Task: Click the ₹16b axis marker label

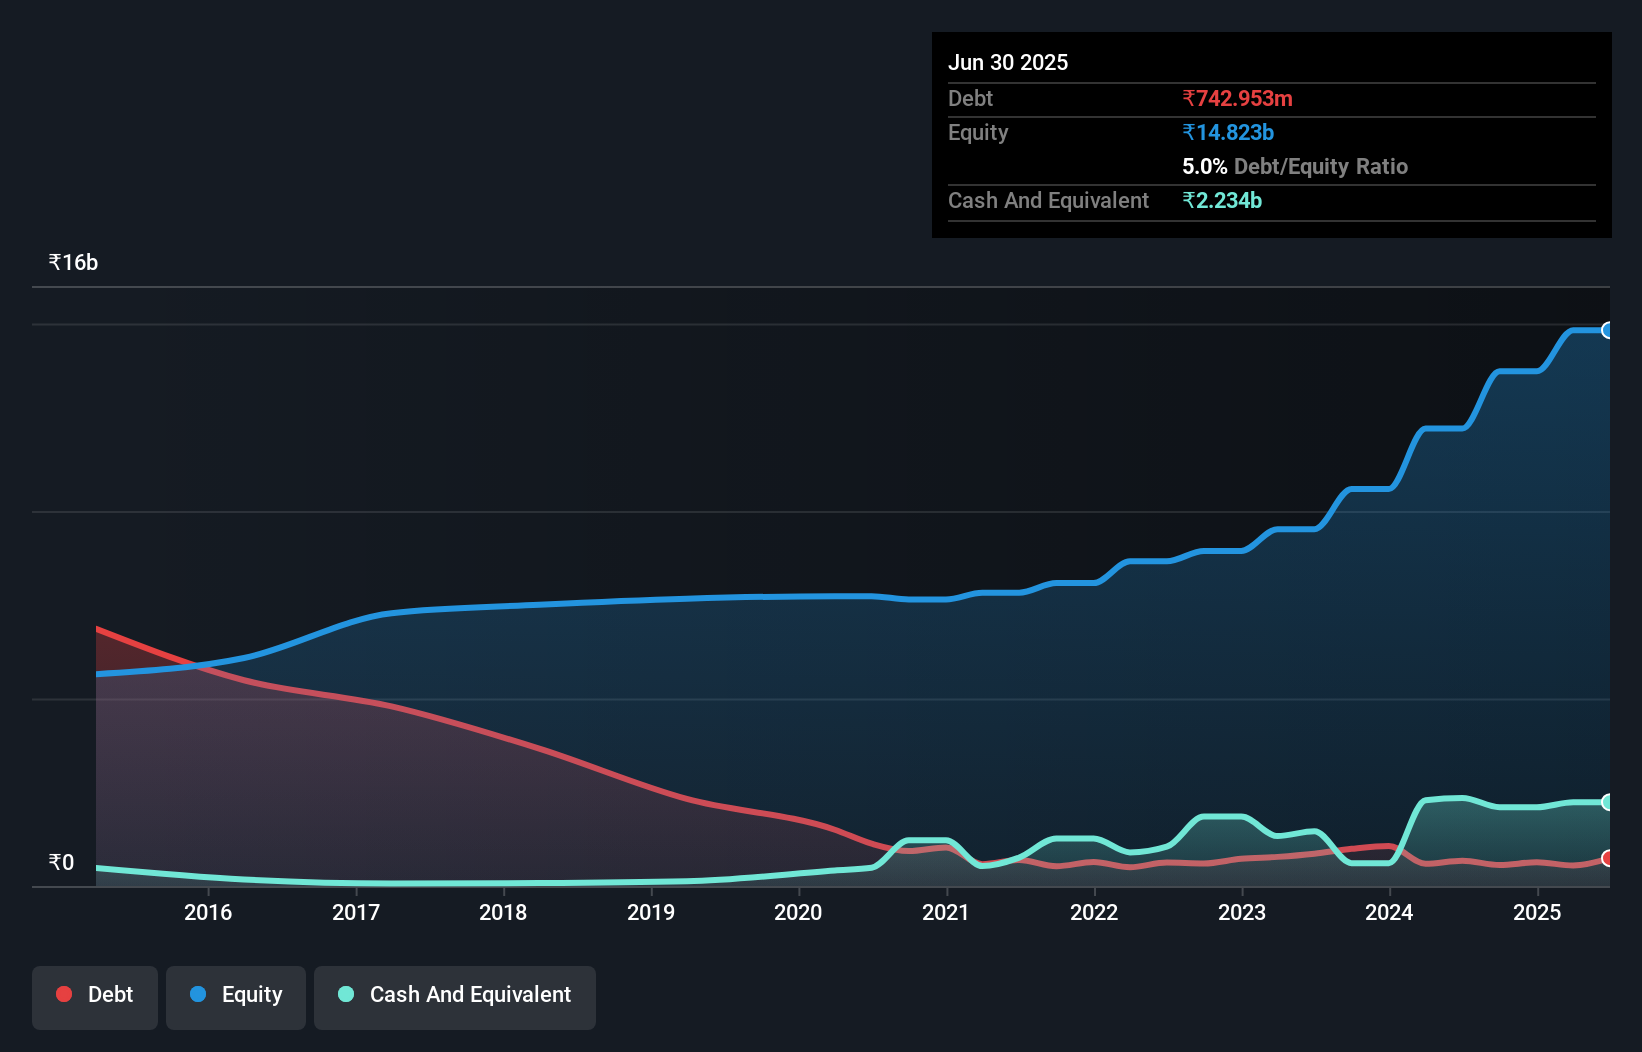Action: click(x=73, y=261)
